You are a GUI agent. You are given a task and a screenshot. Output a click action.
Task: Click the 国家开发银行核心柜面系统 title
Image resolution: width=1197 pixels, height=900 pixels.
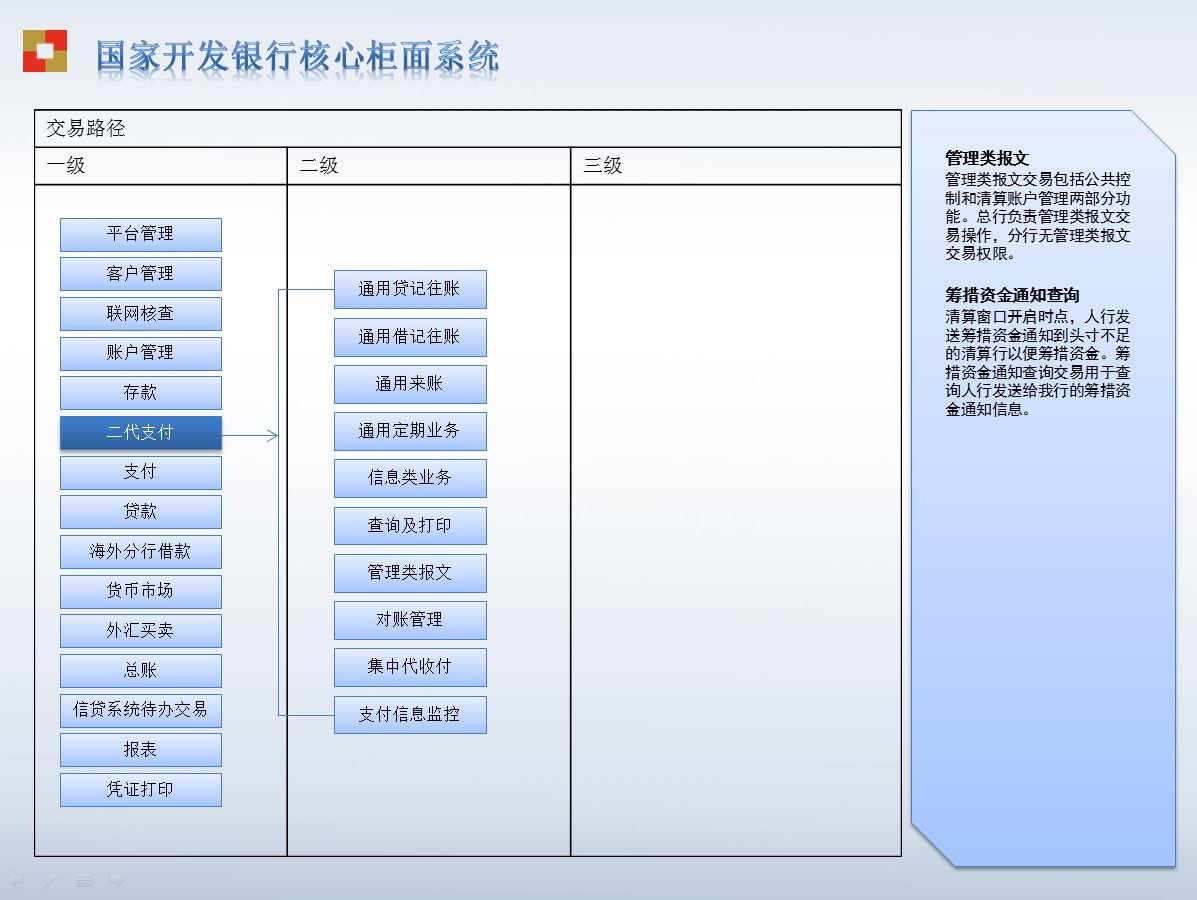point(298,57)
